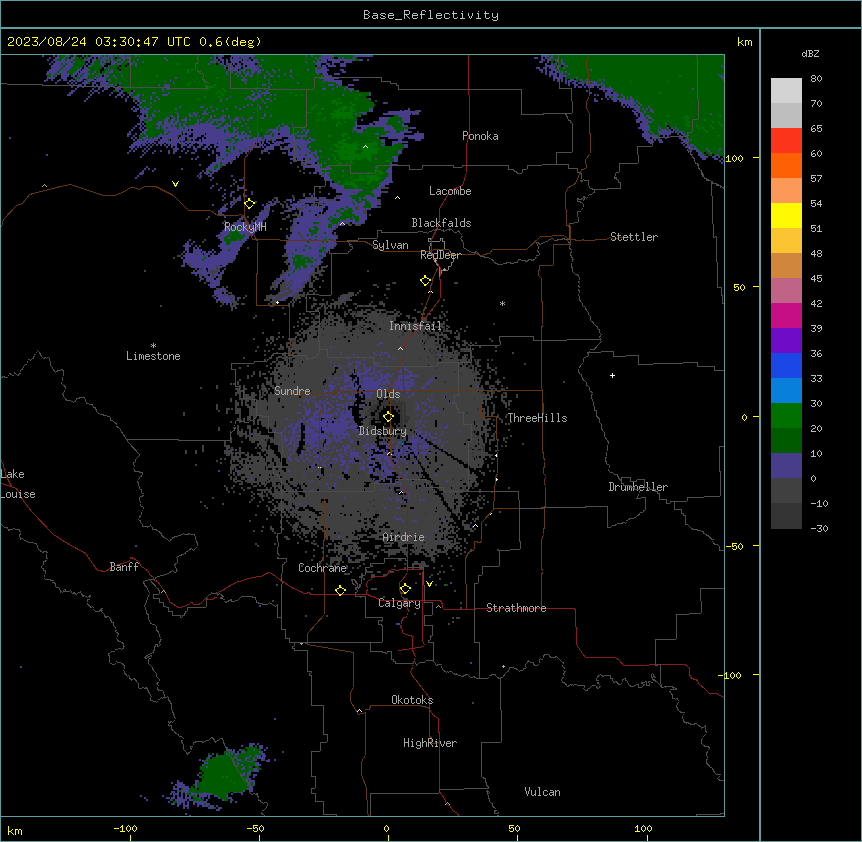Click the Calgary city label
The width and height of the screenshot is (862, 842).
coord(400,603)
